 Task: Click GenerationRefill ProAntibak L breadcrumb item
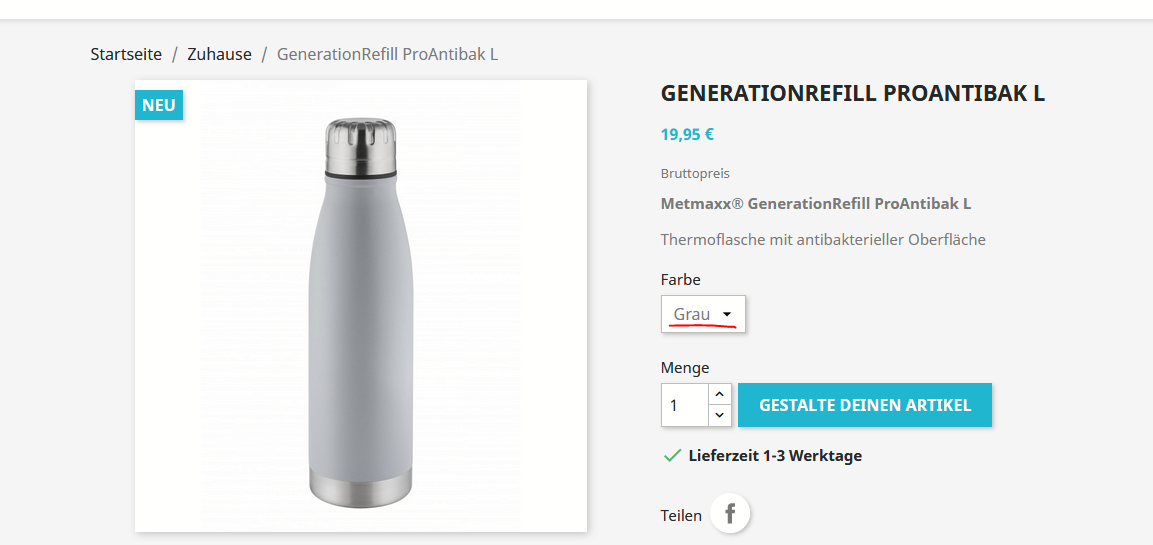(x=387, y=54)
